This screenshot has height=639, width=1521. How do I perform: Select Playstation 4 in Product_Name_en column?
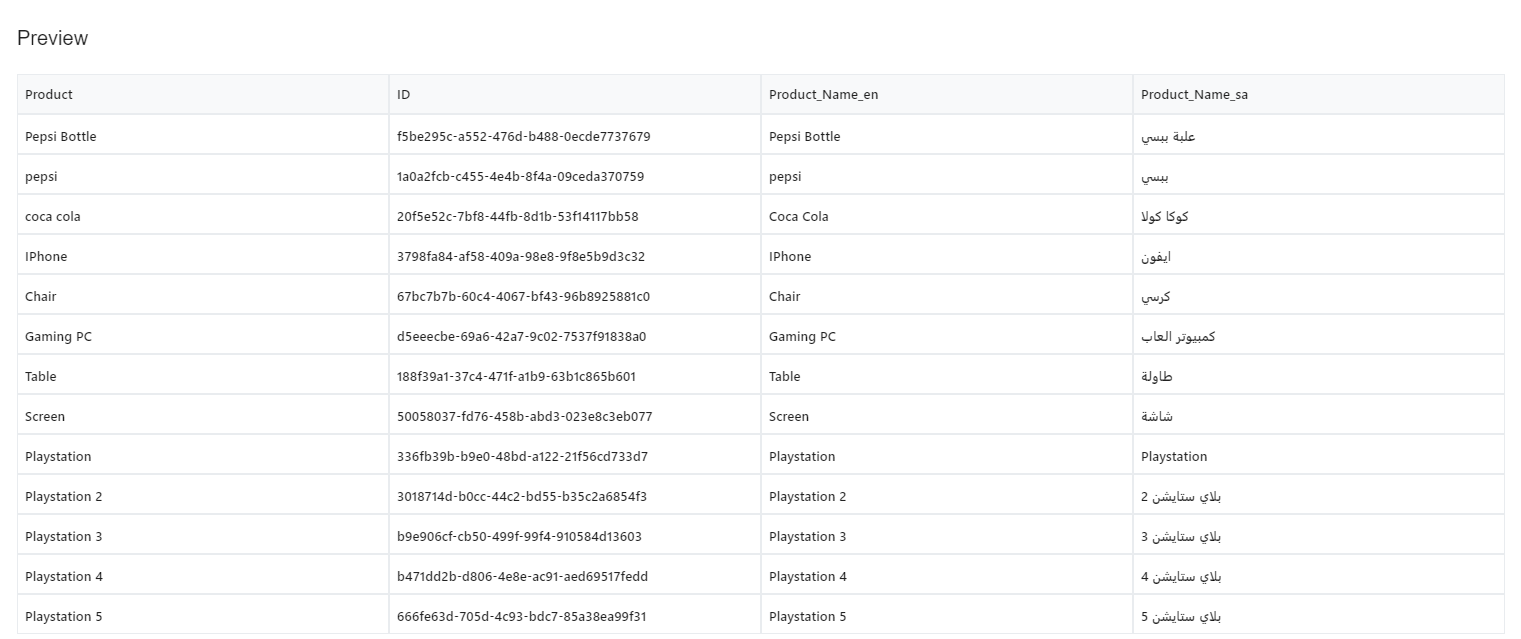point(807,577)
